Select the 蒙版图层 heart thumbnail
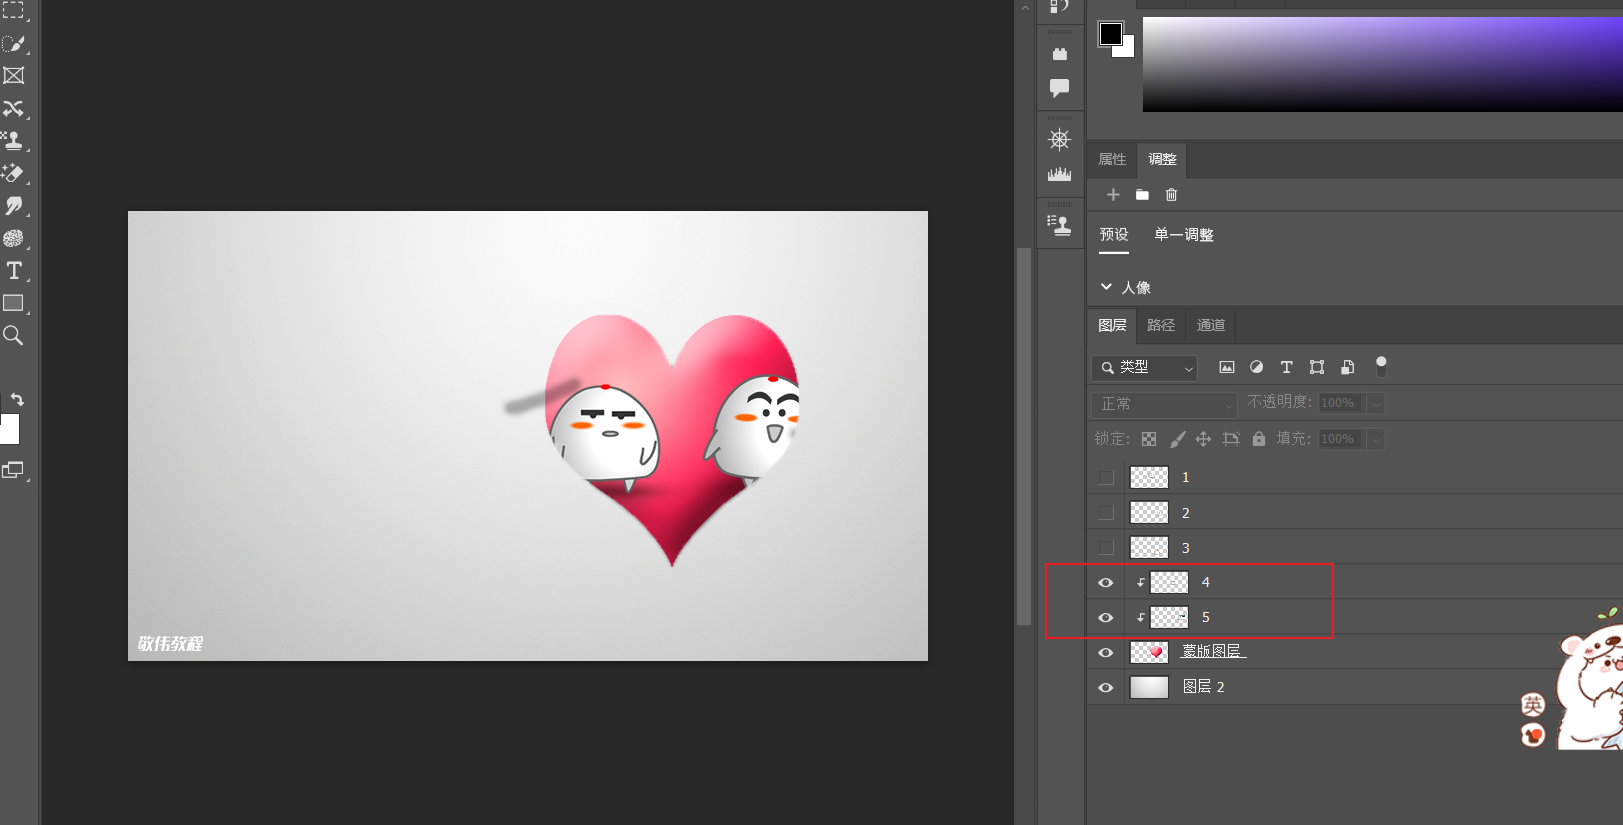 tap(1149, 653)
